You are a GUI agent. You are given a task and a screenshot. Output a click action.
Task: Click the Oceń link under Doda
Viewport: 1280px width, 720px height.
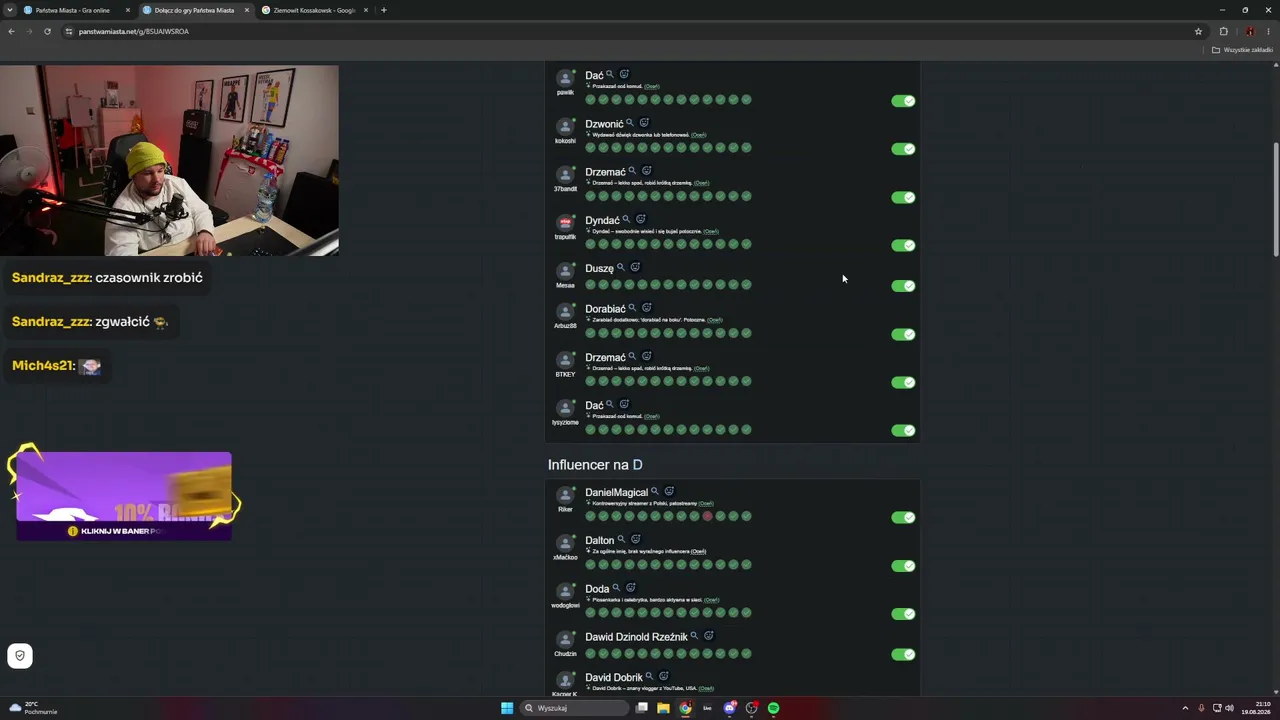click(x=711, y=600)
